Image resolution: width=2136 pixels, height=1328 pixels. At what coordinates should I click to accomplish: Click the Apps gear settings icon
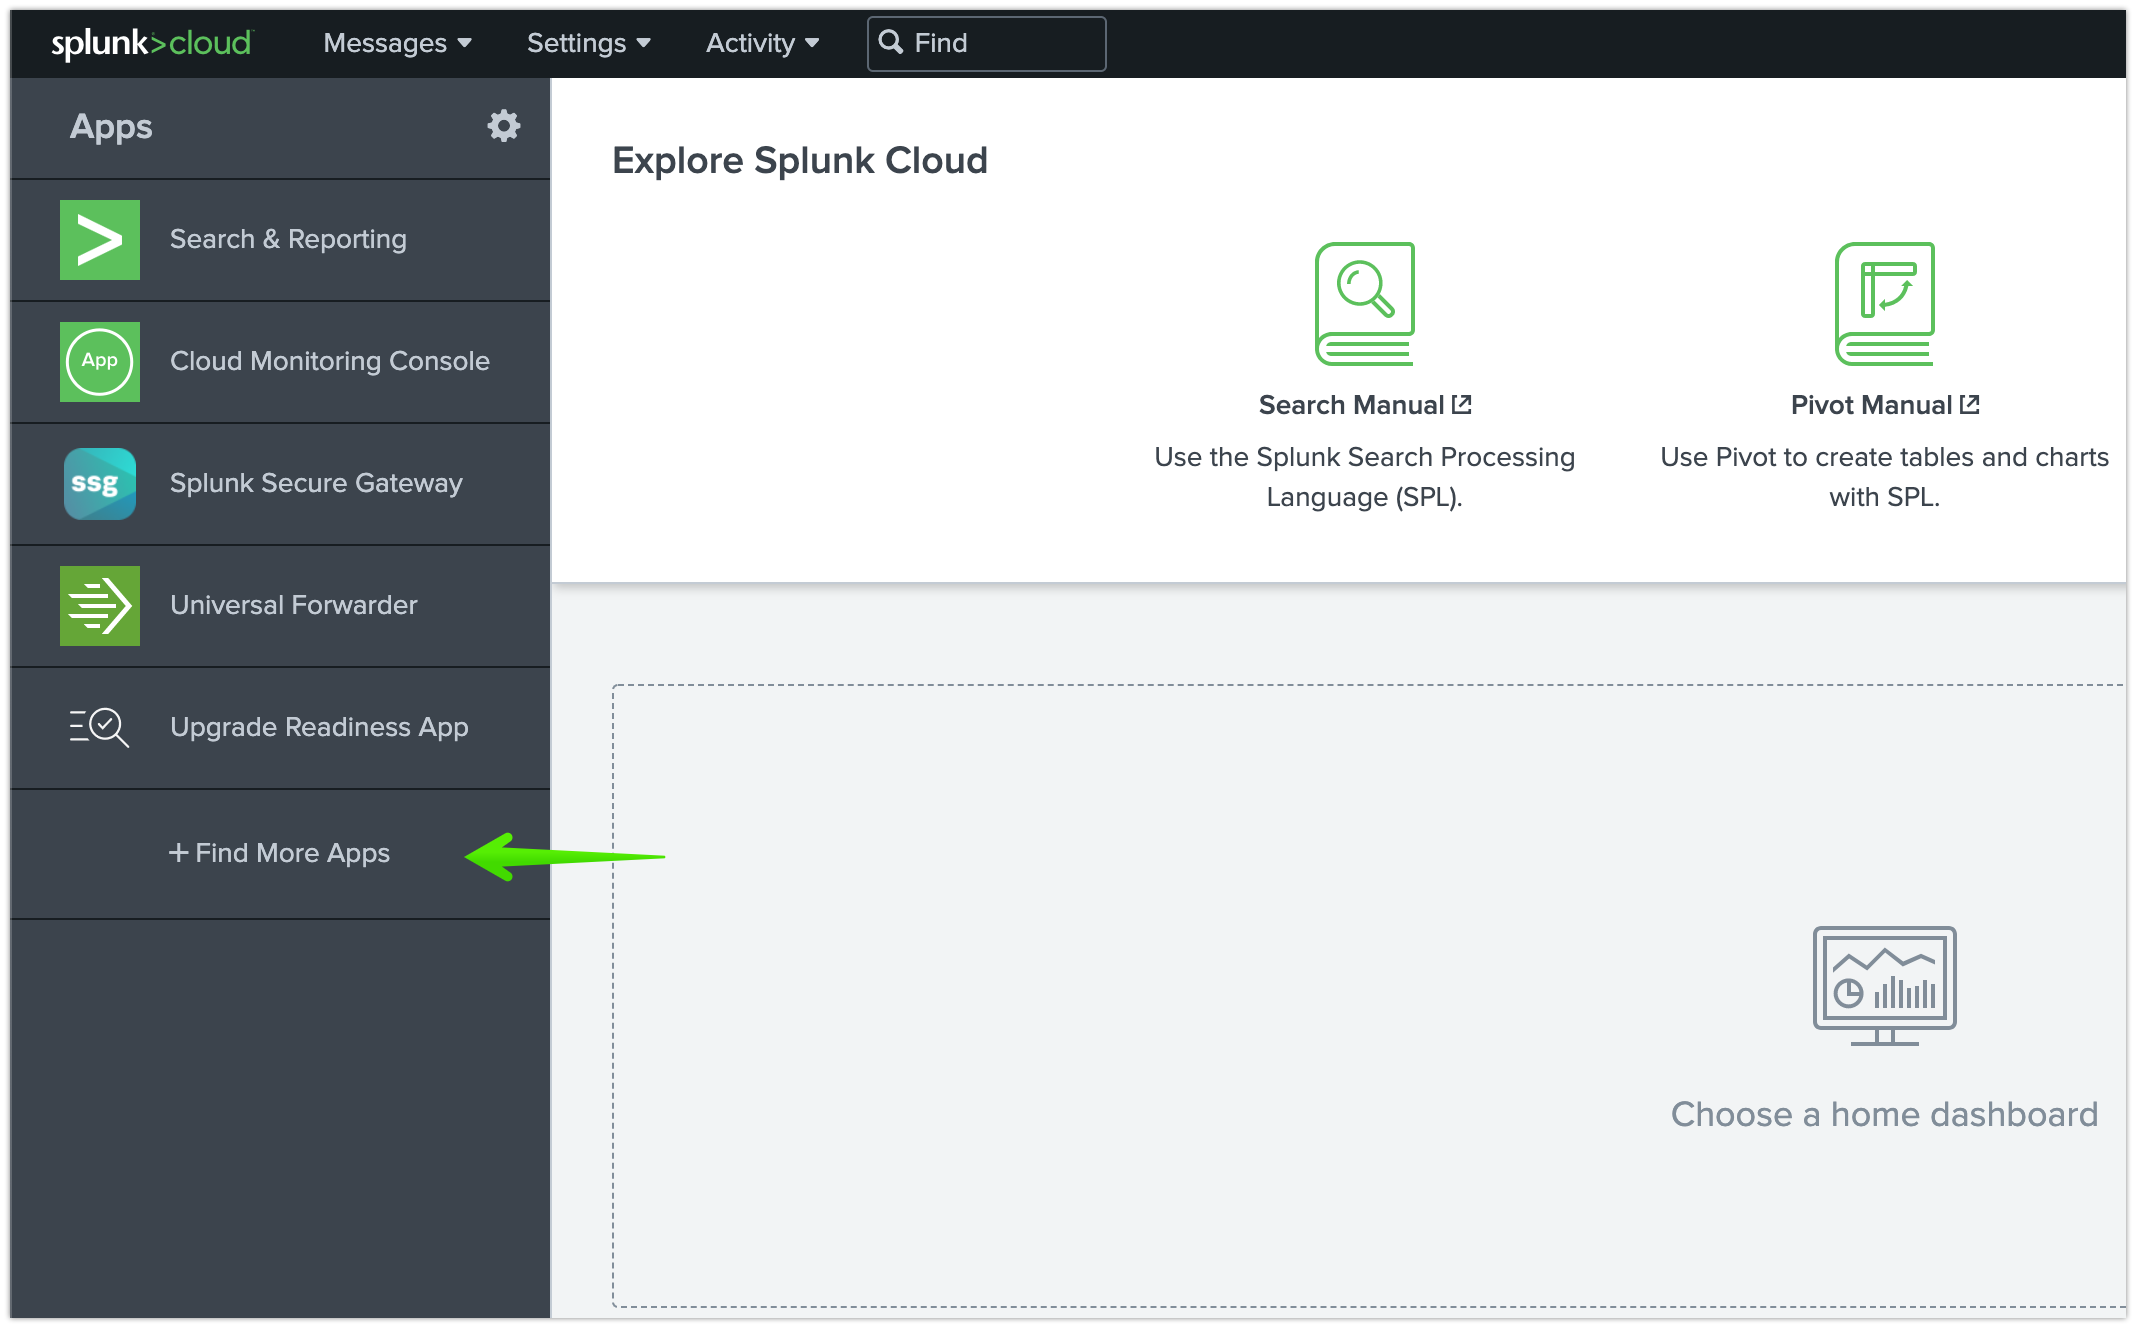[x=503, y=125]
